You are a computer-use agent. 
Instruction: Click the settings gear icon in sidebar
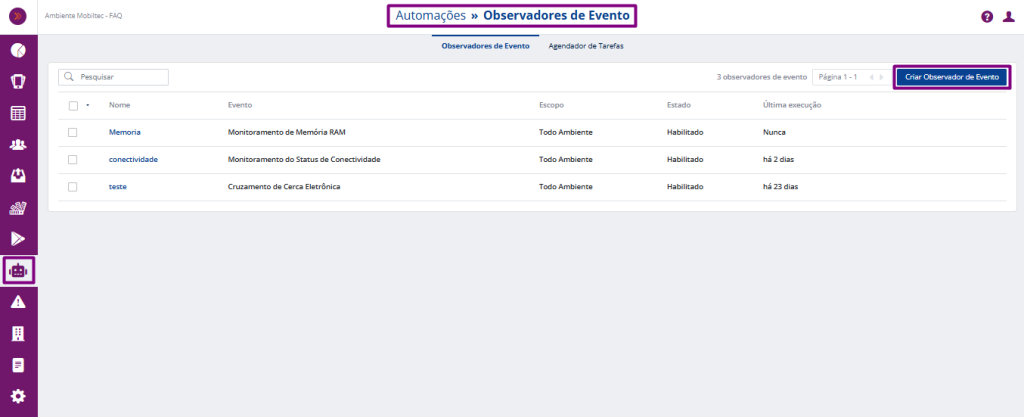[18, 396]
